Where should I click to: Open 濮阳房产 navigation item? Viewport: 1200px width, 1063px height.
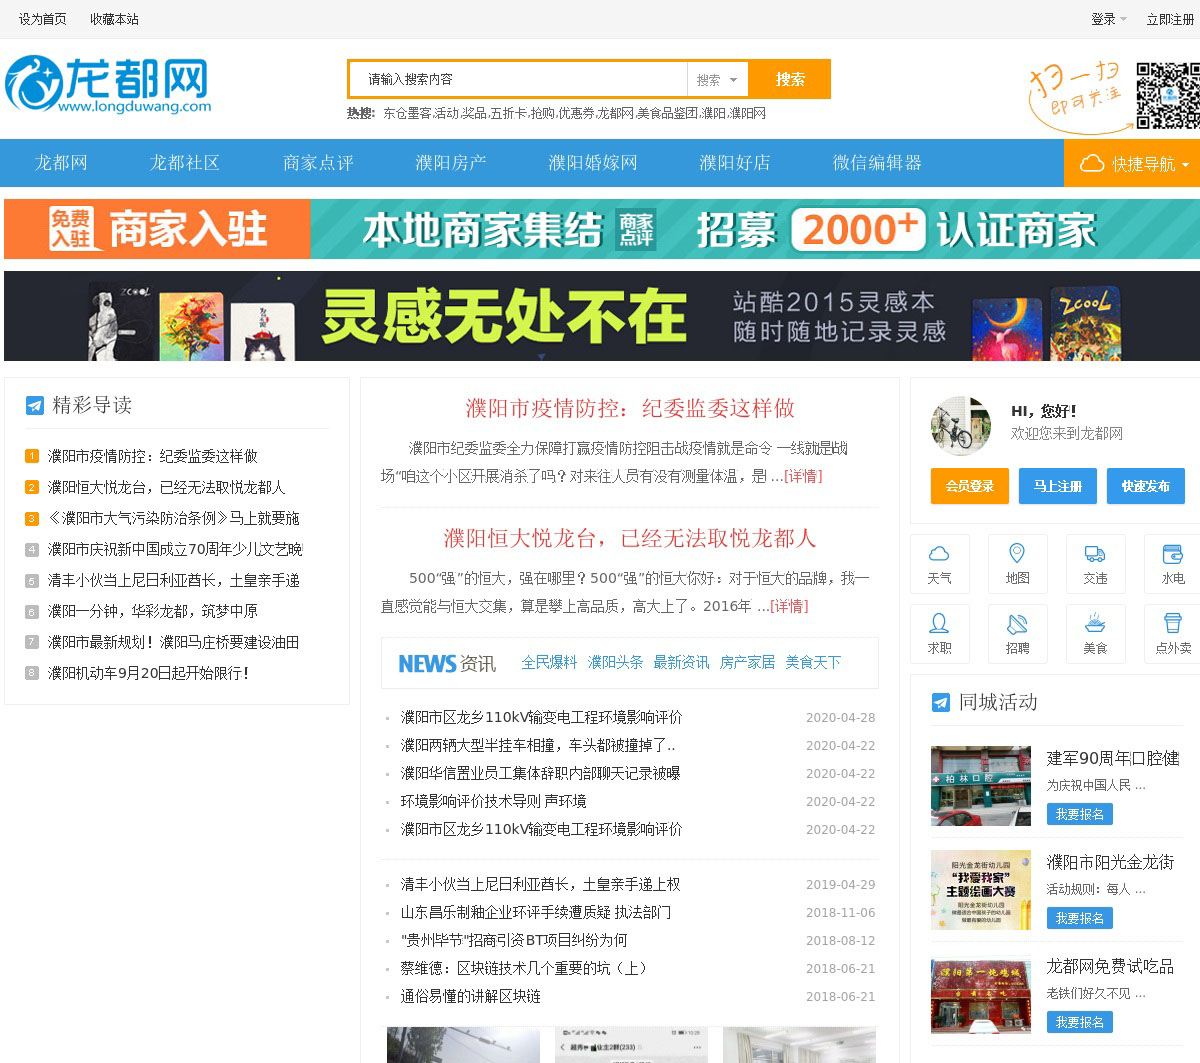(x=451, y=163)
